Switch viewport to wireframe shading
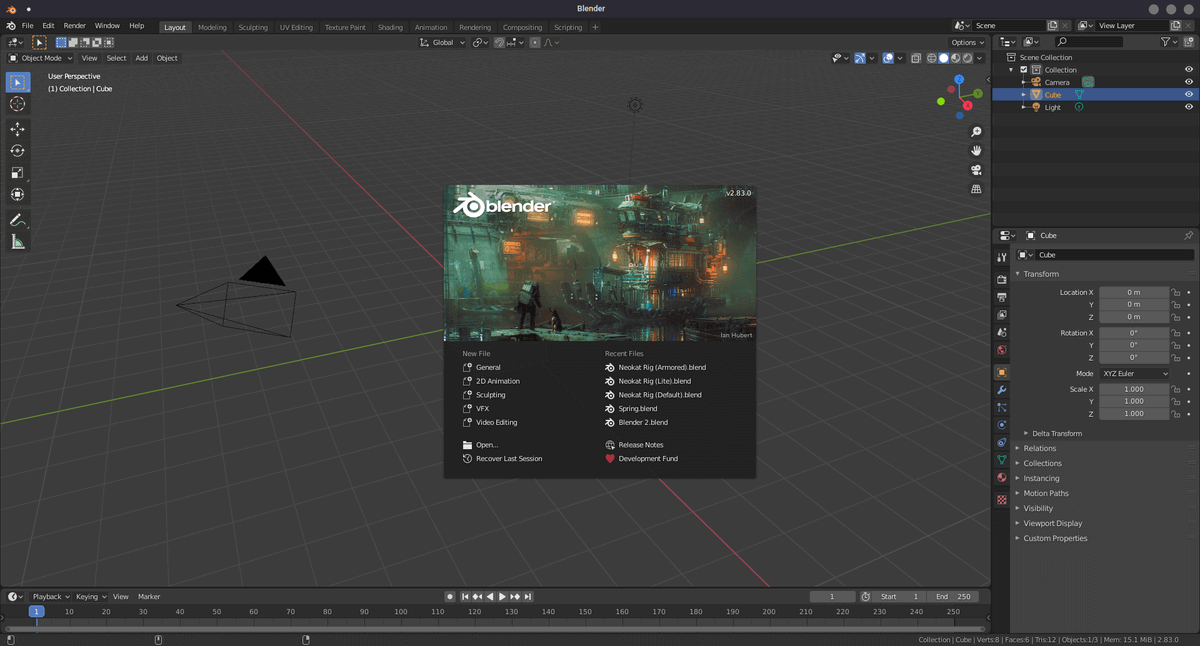 [931, 58]
